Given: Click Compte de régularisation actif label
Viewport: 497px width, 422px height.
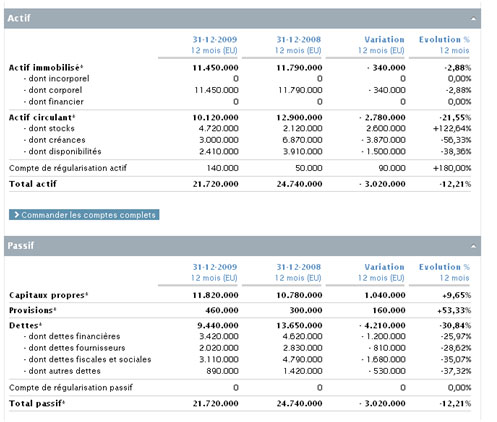Looking at the screenshot, I should click(x=68, y=168).
